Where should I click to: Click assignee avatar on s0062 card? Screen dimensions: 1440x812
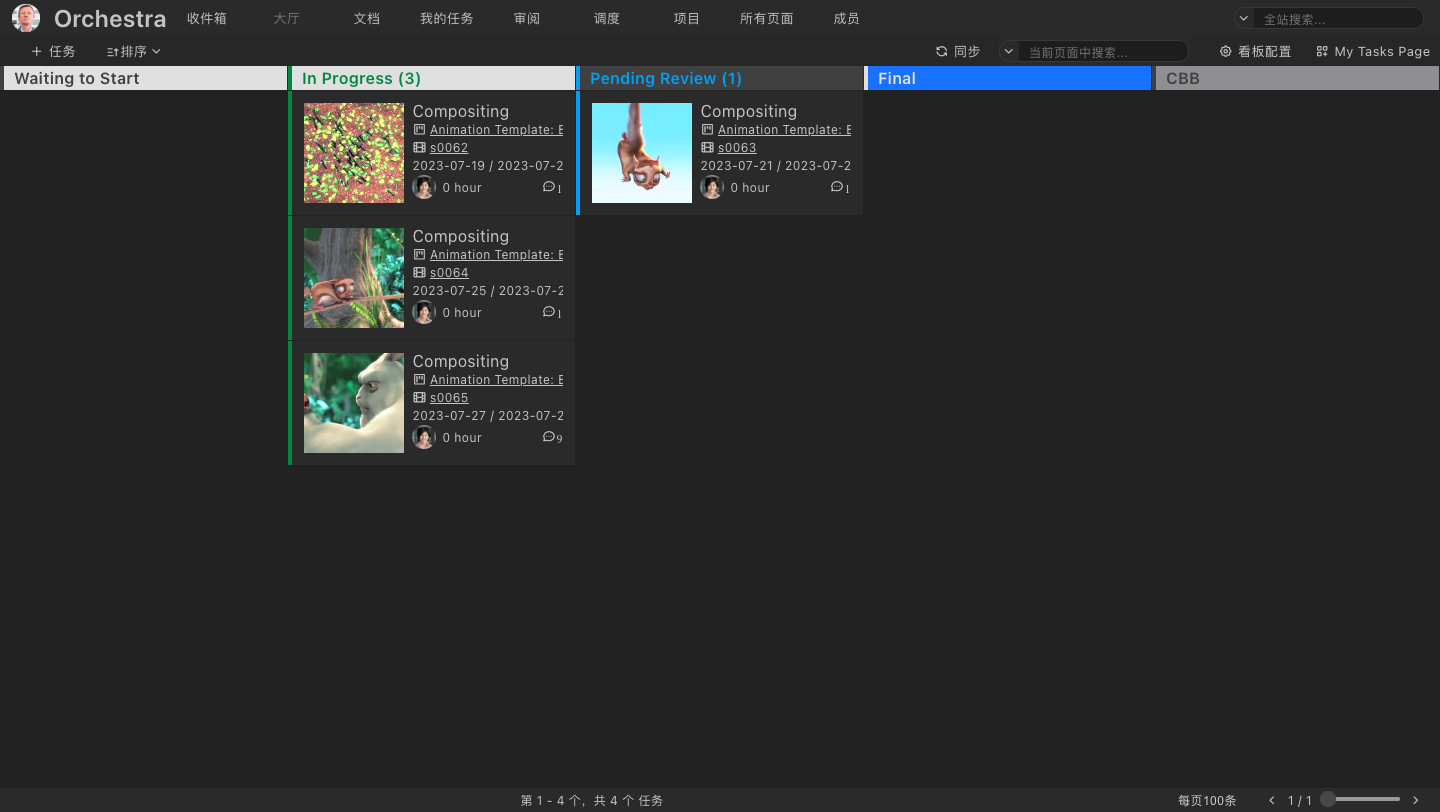click(x=424, y=187)
